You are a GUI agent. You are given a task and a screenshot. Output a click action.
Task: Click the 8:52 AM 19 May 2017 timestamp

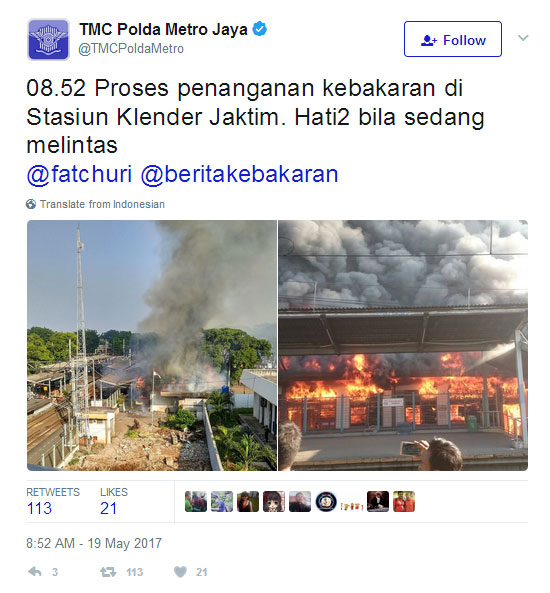click(x=94, y=543)
